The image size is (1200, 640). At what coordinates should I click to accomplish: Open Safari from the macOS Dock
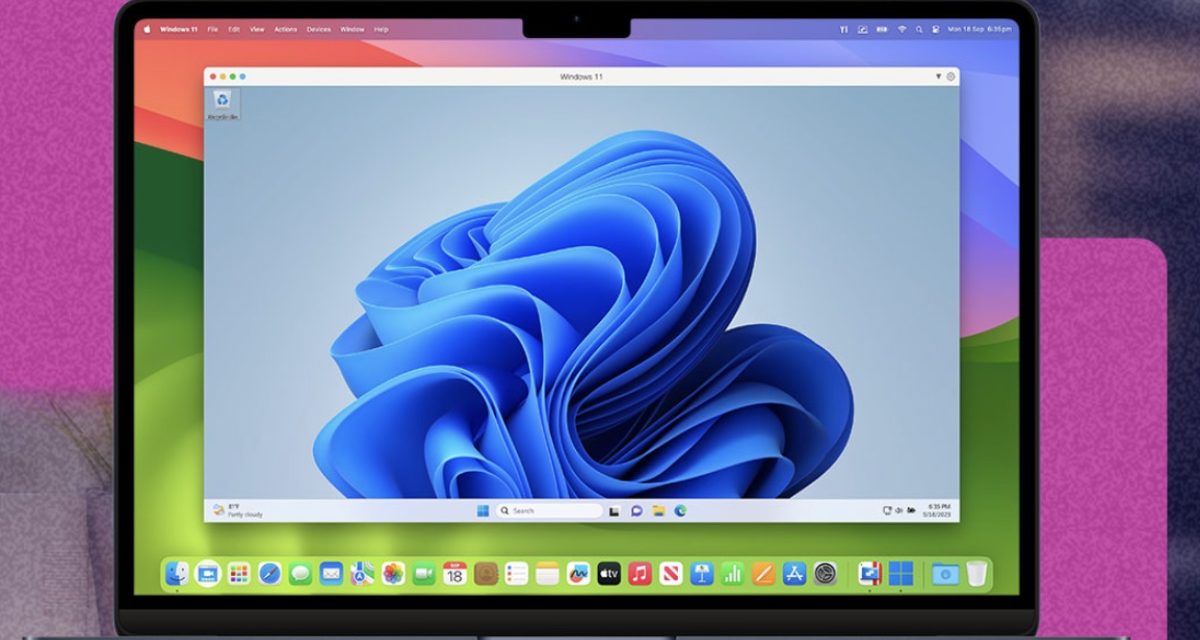point(270,574)
